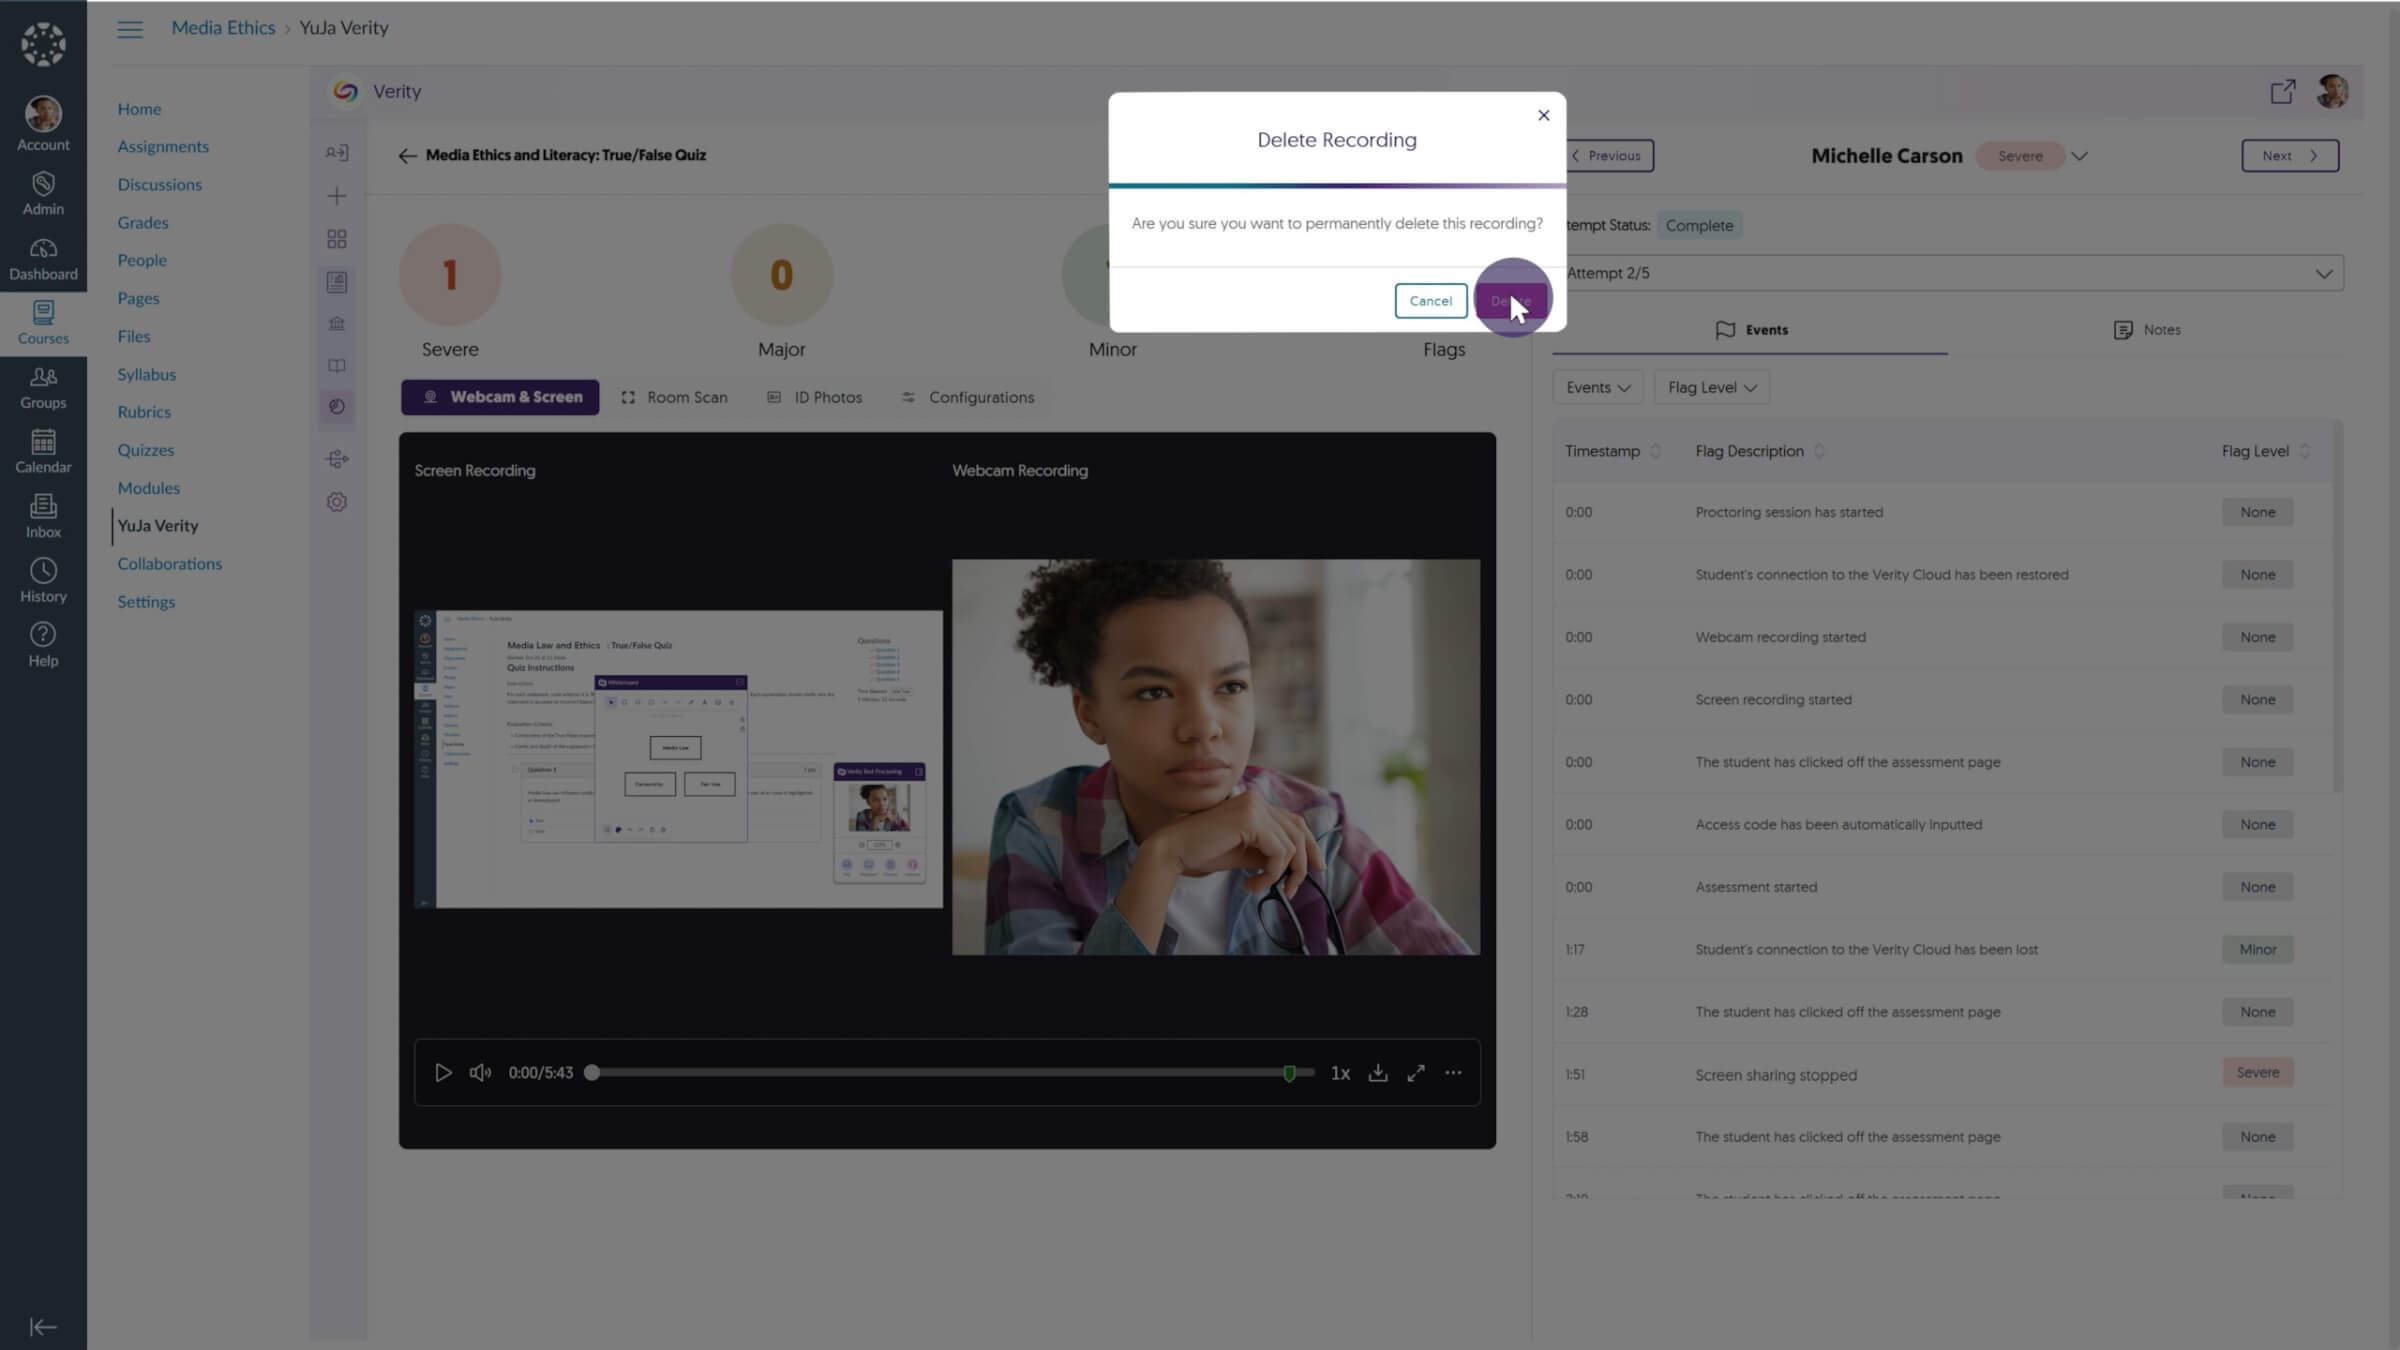The height and width of the screenshot is (1350, 2400).
Task: Open Grades in course menu
Action: tap(143, 223)
